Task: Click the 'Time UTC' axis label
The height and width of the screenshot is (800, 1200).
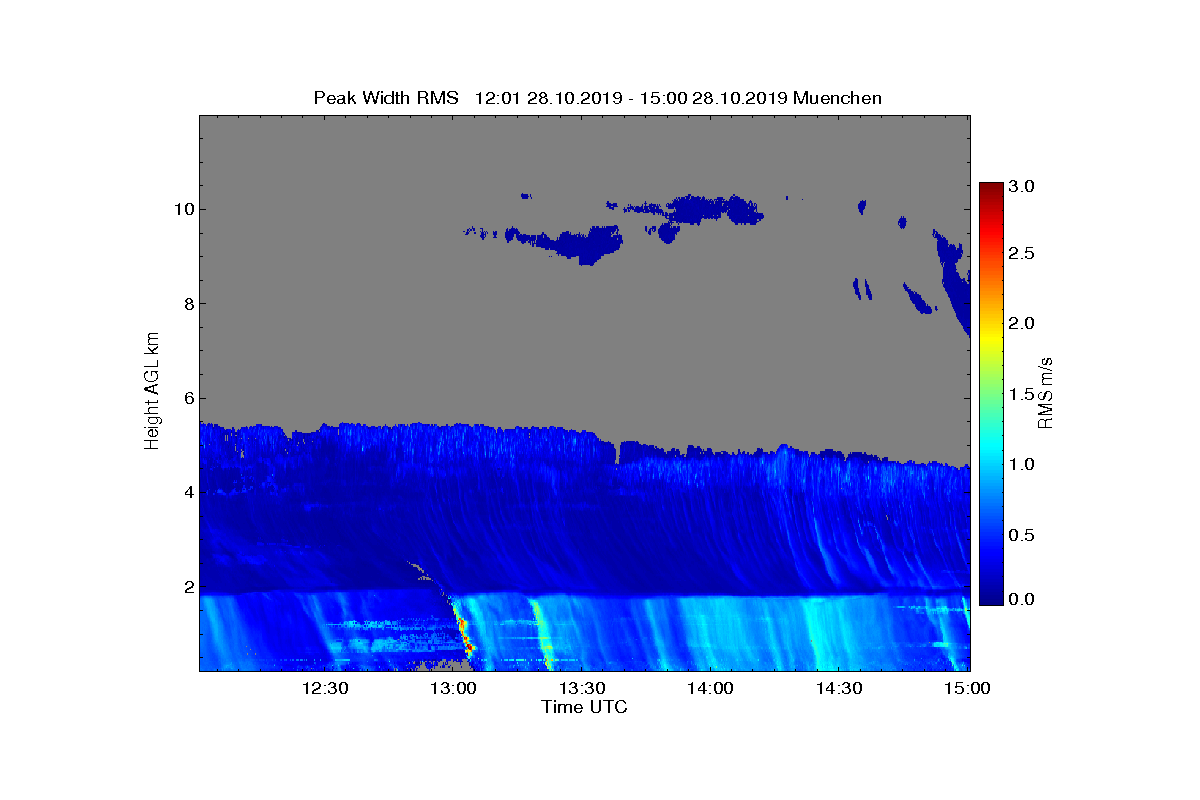Action: tap(585, 707)
